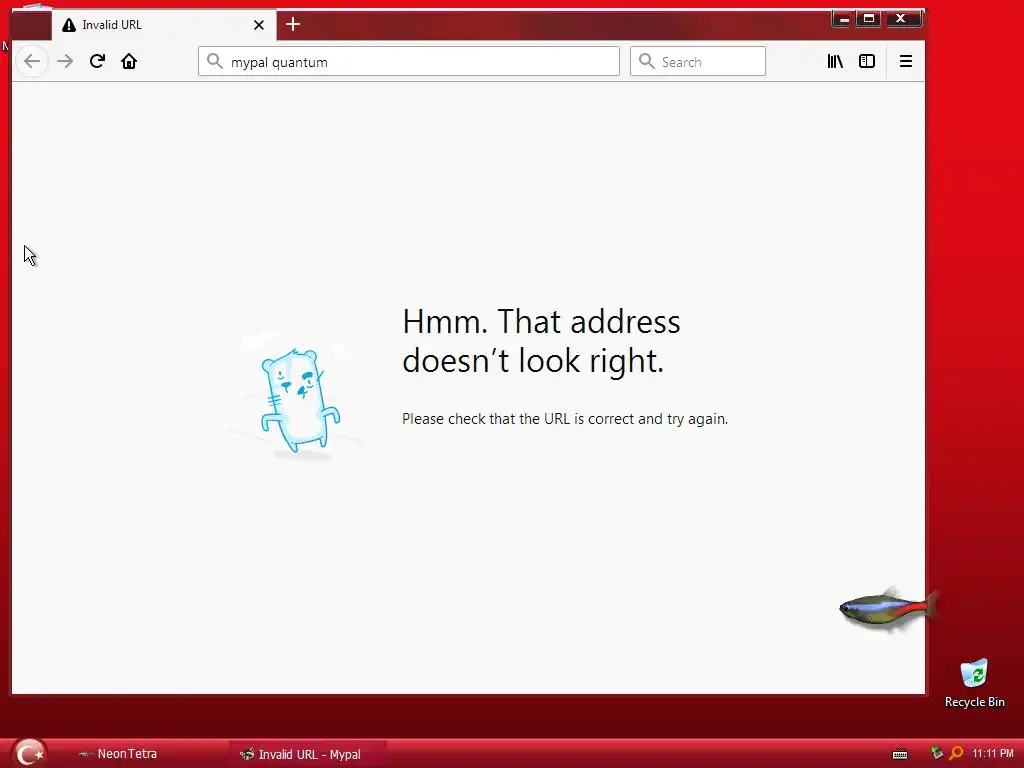Toggle the sidebar view icon
This screenshot has height=768, width=1024.
867,61
